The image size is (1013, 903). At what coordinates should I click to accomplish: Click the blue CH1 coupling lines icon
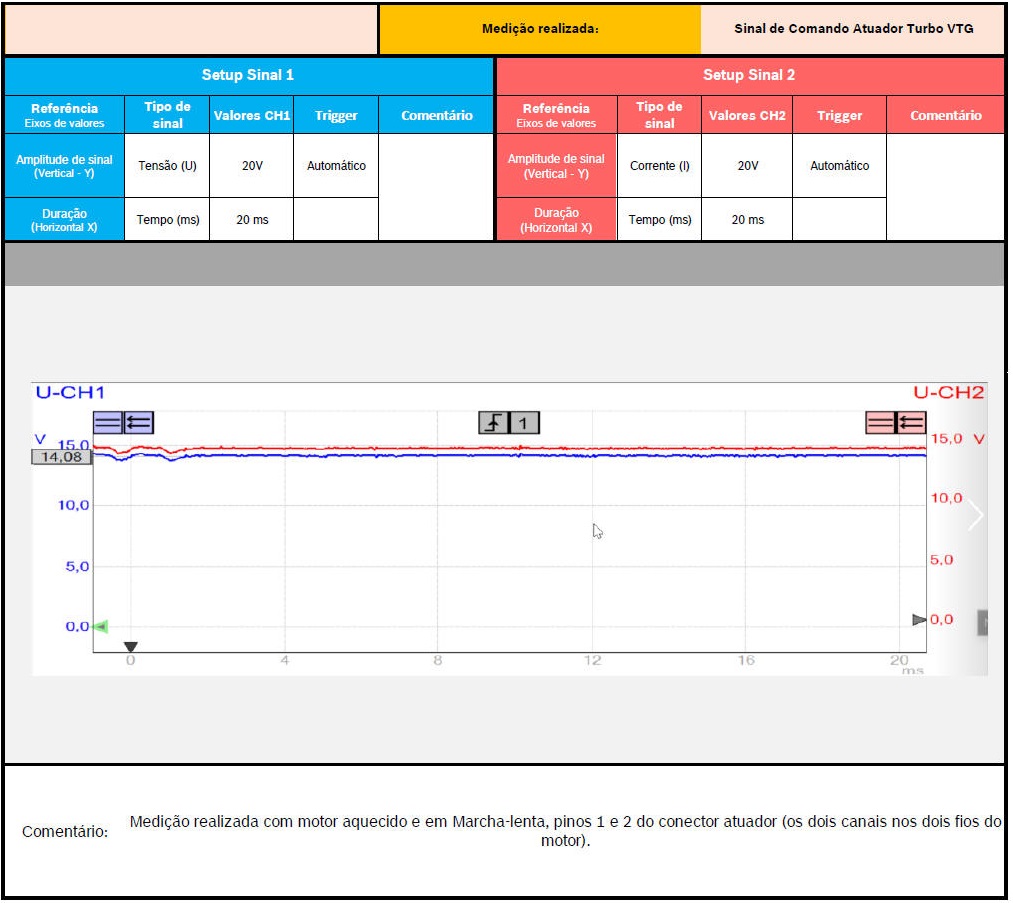108,423
